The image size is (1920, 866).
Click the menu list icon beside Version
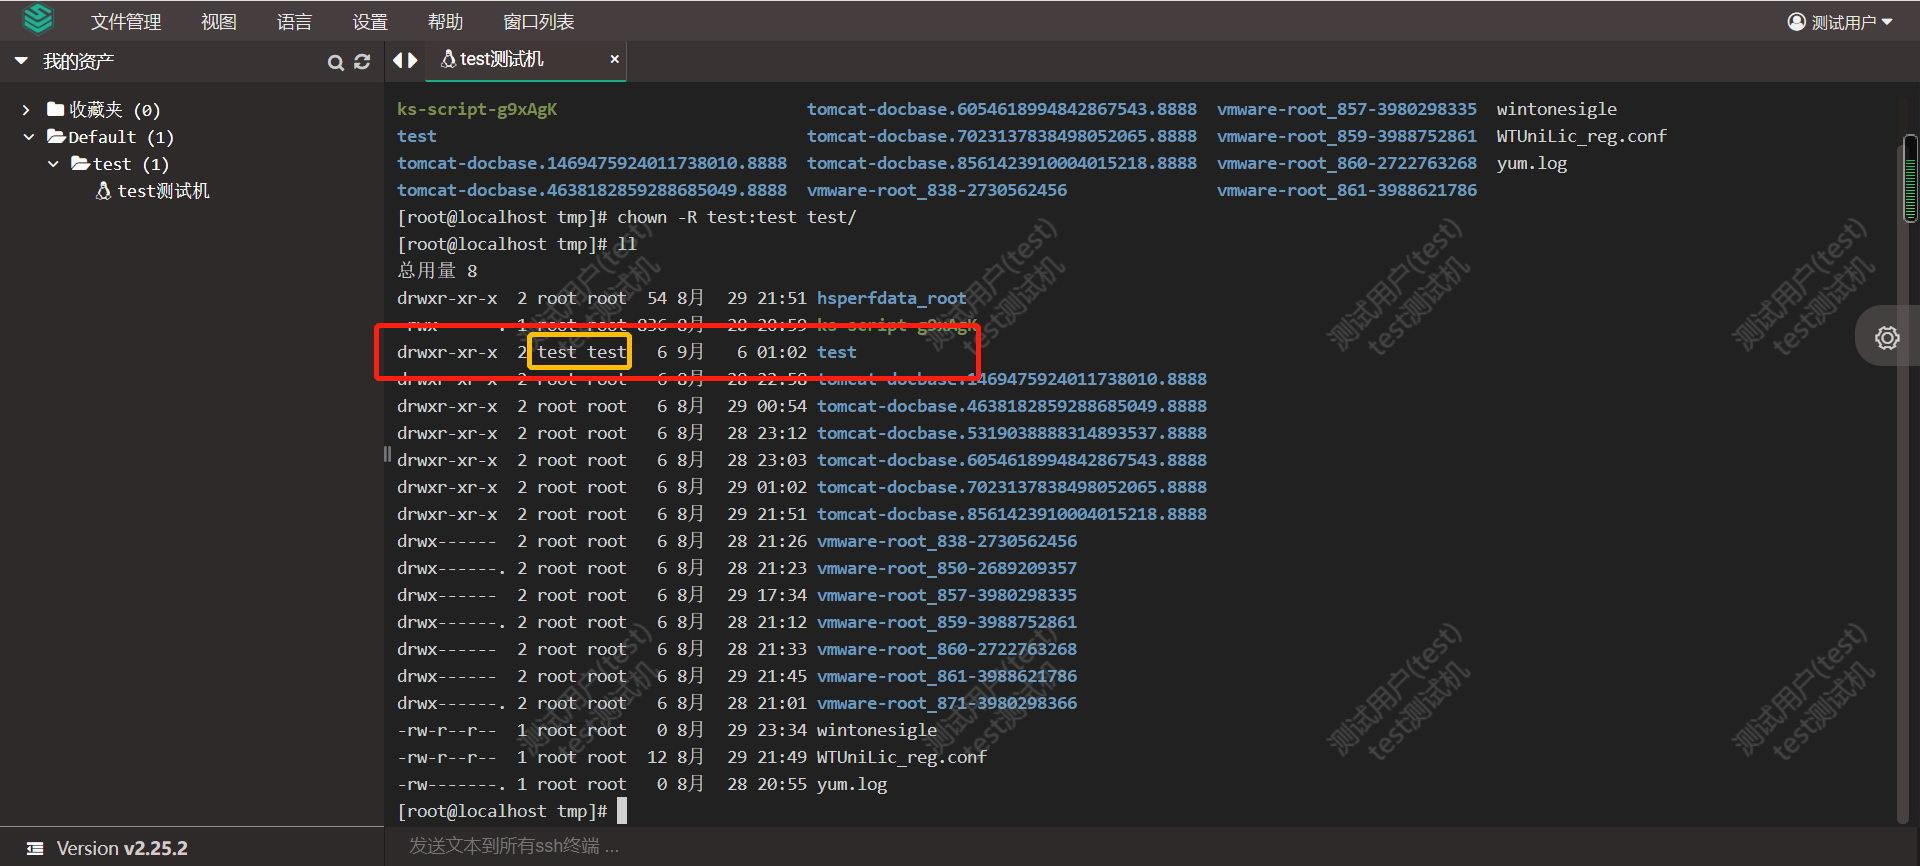coord(35,848)
